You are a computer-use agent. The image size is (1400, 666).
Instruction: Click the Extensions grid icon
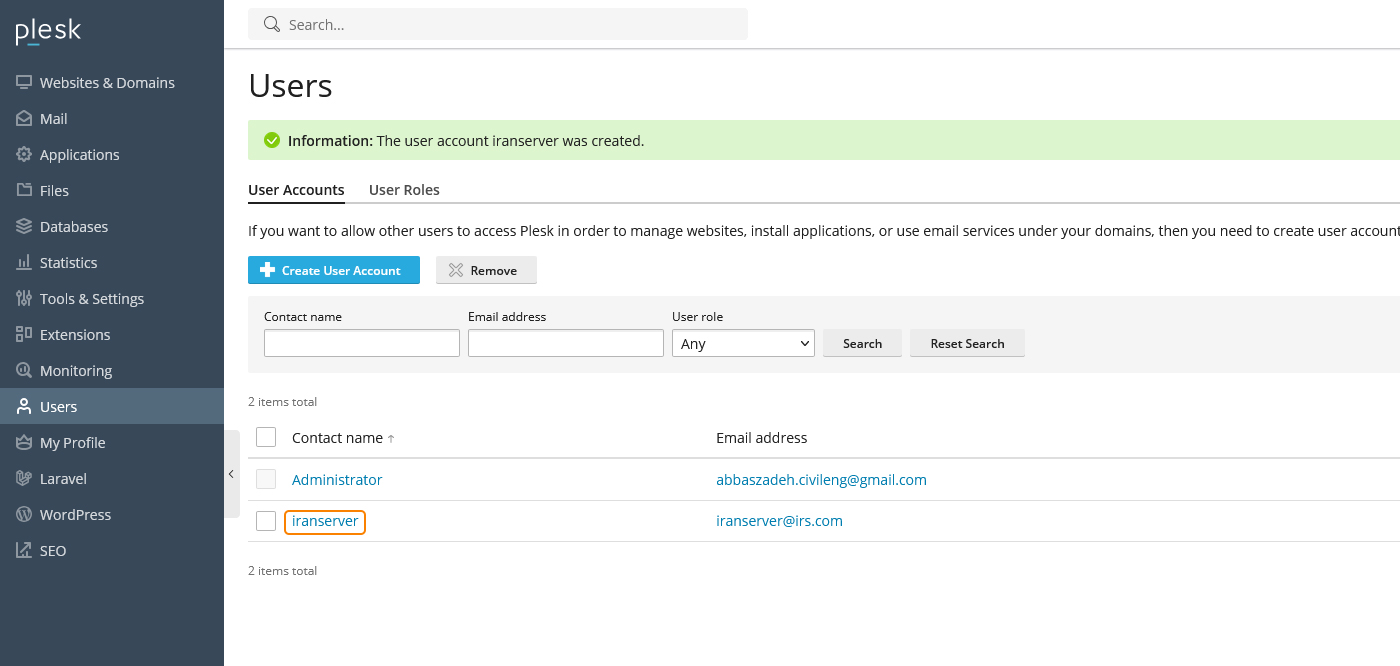(24, 335)
